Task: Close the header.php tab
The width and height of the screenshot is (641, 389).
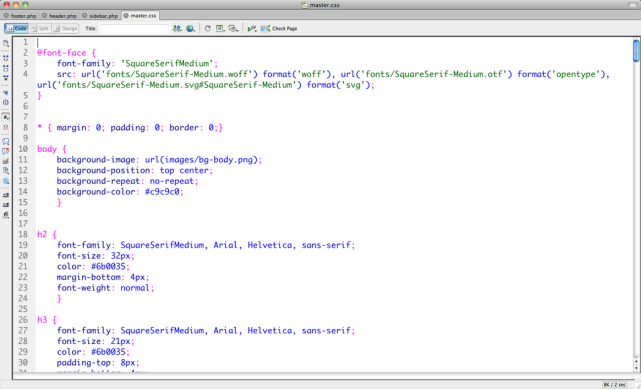Action: [45, 16]
